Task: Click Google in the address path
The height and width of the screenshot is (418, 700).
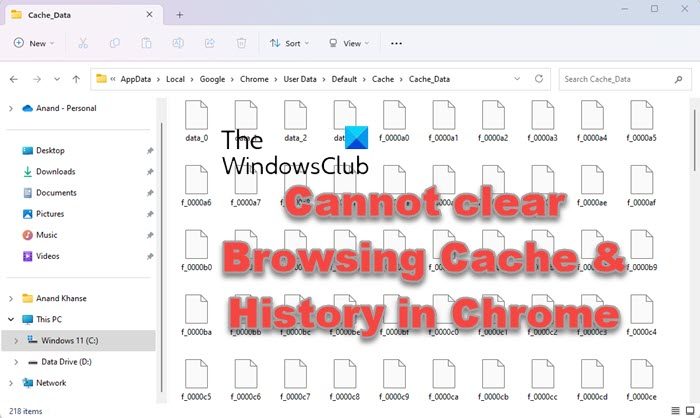Action: pyautogui.click(x=212, y=79)
